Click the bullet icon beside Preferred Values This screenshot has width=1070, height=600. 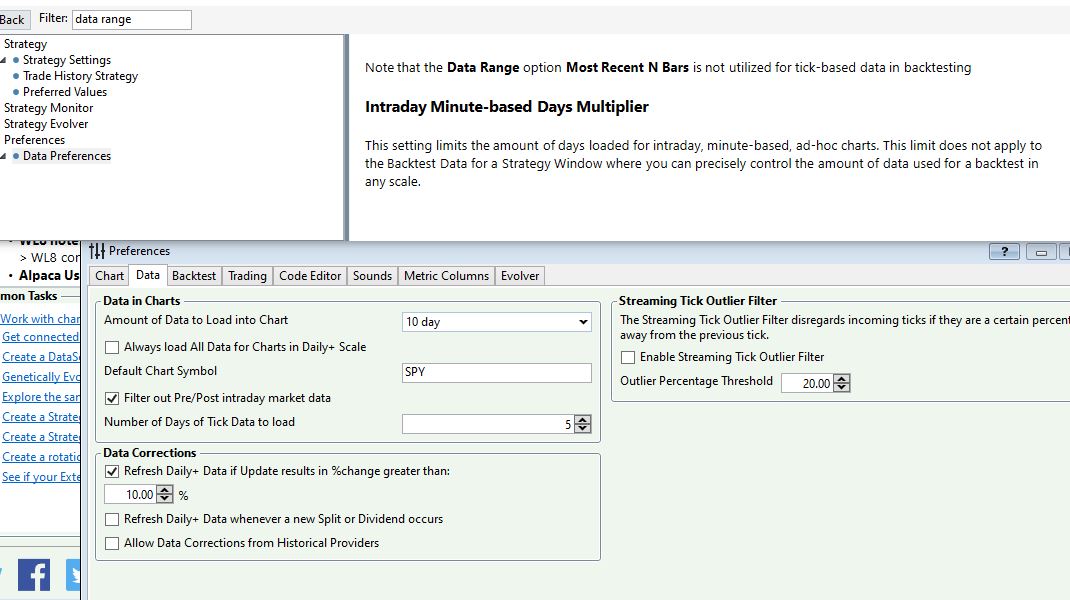[16, 92]
